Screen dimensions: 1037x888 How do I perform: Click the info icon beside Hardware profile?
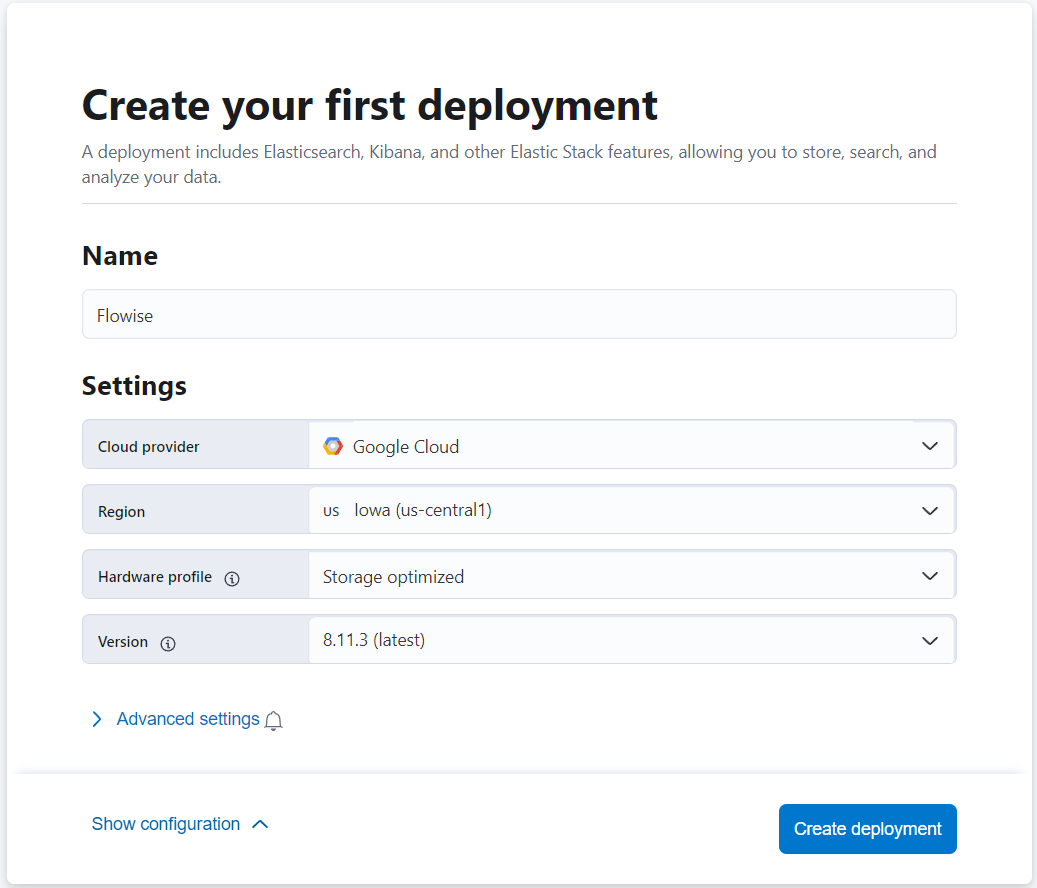click(x=232, y=578)
